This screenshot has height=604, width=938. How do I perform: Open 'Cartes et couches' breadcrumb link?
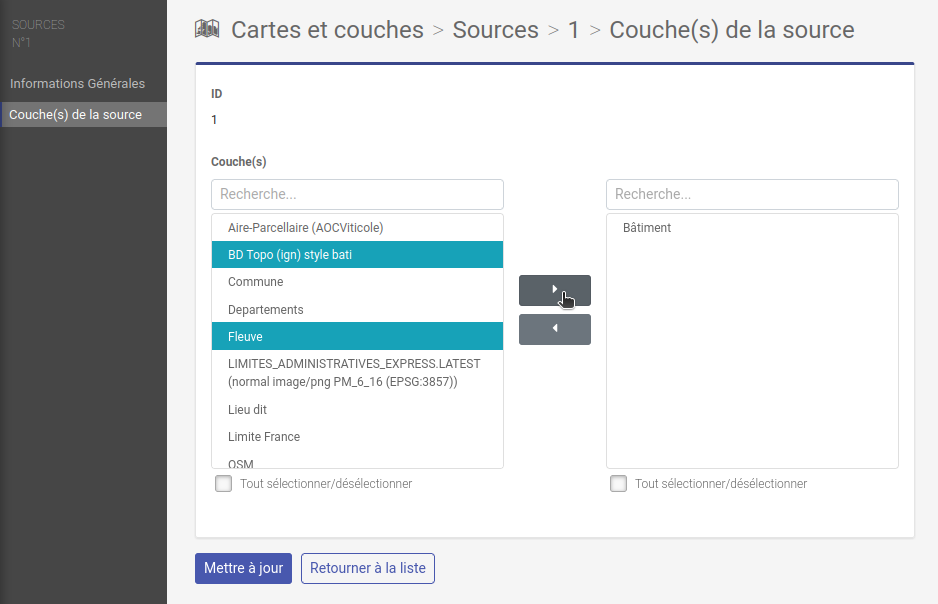click(x=327, y=30)
